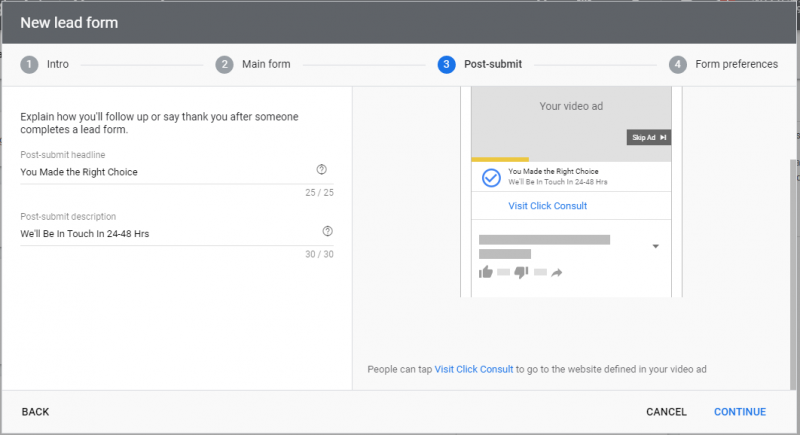The width and height of the screenshot is (800, 435).
Task: Focus the Post-submit description text field
Action: pyautogui.click(x=166, y=234)
